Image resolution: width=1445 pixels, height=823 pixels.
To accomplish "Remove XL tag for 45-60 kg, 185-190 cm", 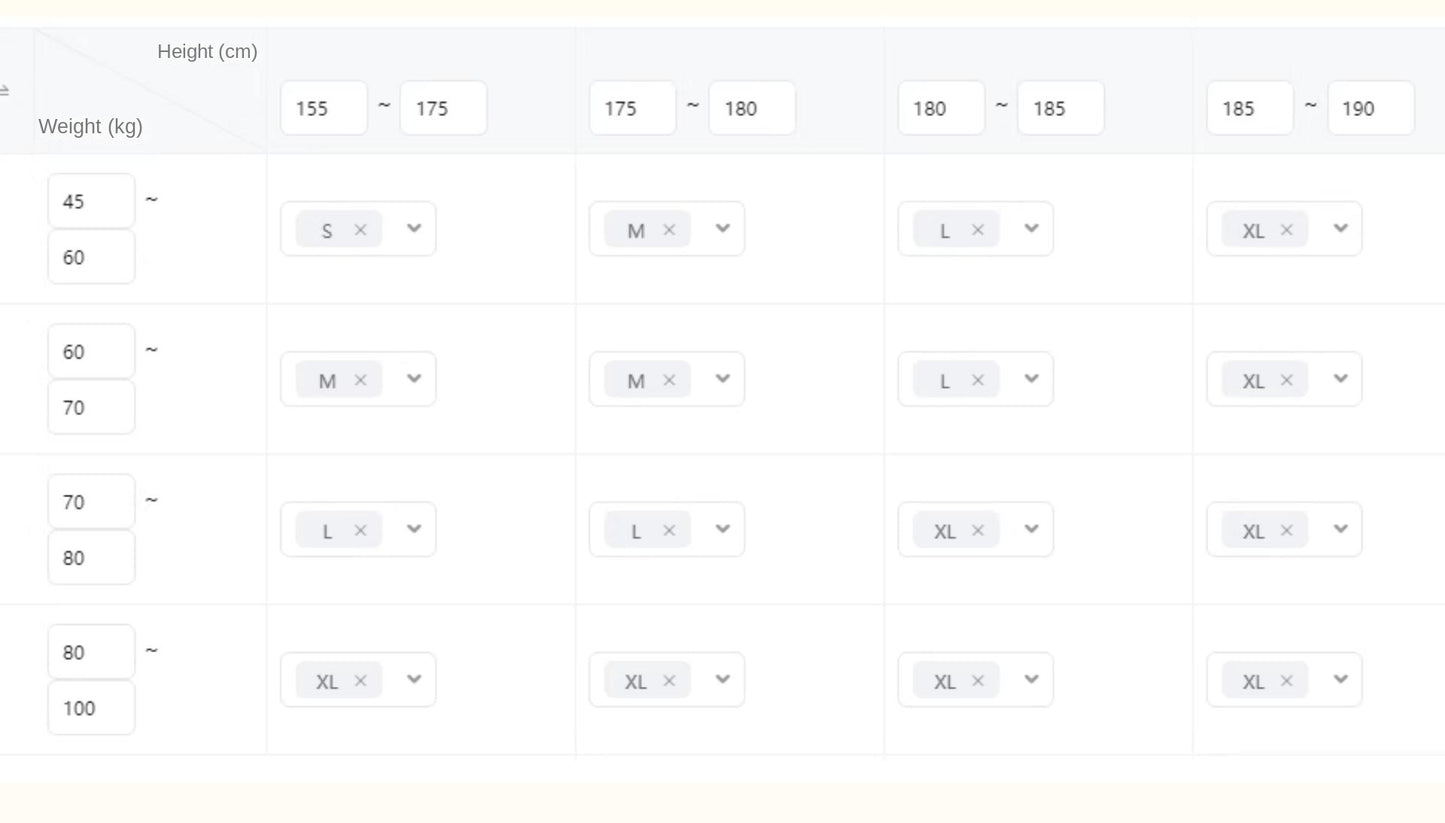I will click(x=1287, y=230).
